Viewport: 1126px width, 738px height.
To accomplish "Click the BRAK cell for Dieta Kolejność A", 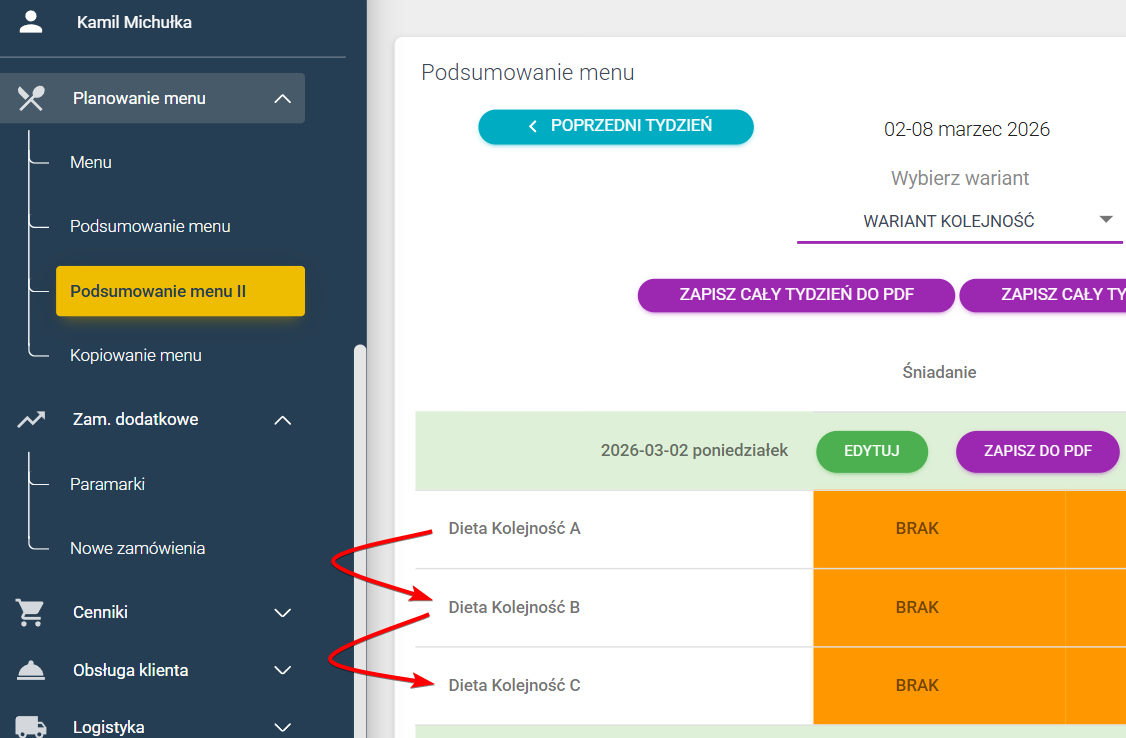I will (939, 529).
